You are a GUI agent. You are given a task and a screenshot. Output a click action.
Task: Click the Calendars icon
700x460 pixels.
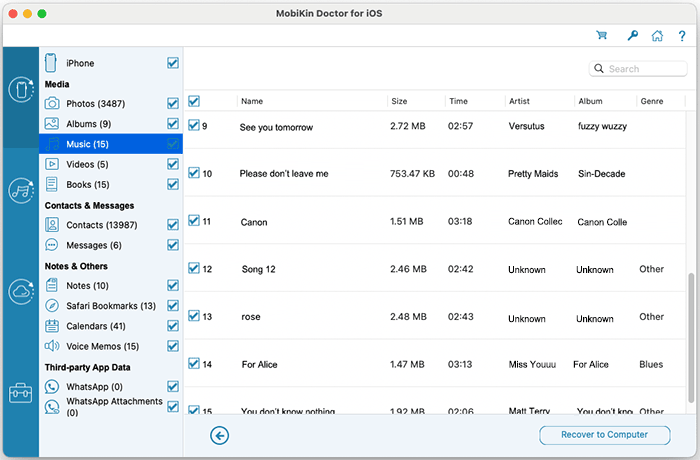tap(52, 326)
